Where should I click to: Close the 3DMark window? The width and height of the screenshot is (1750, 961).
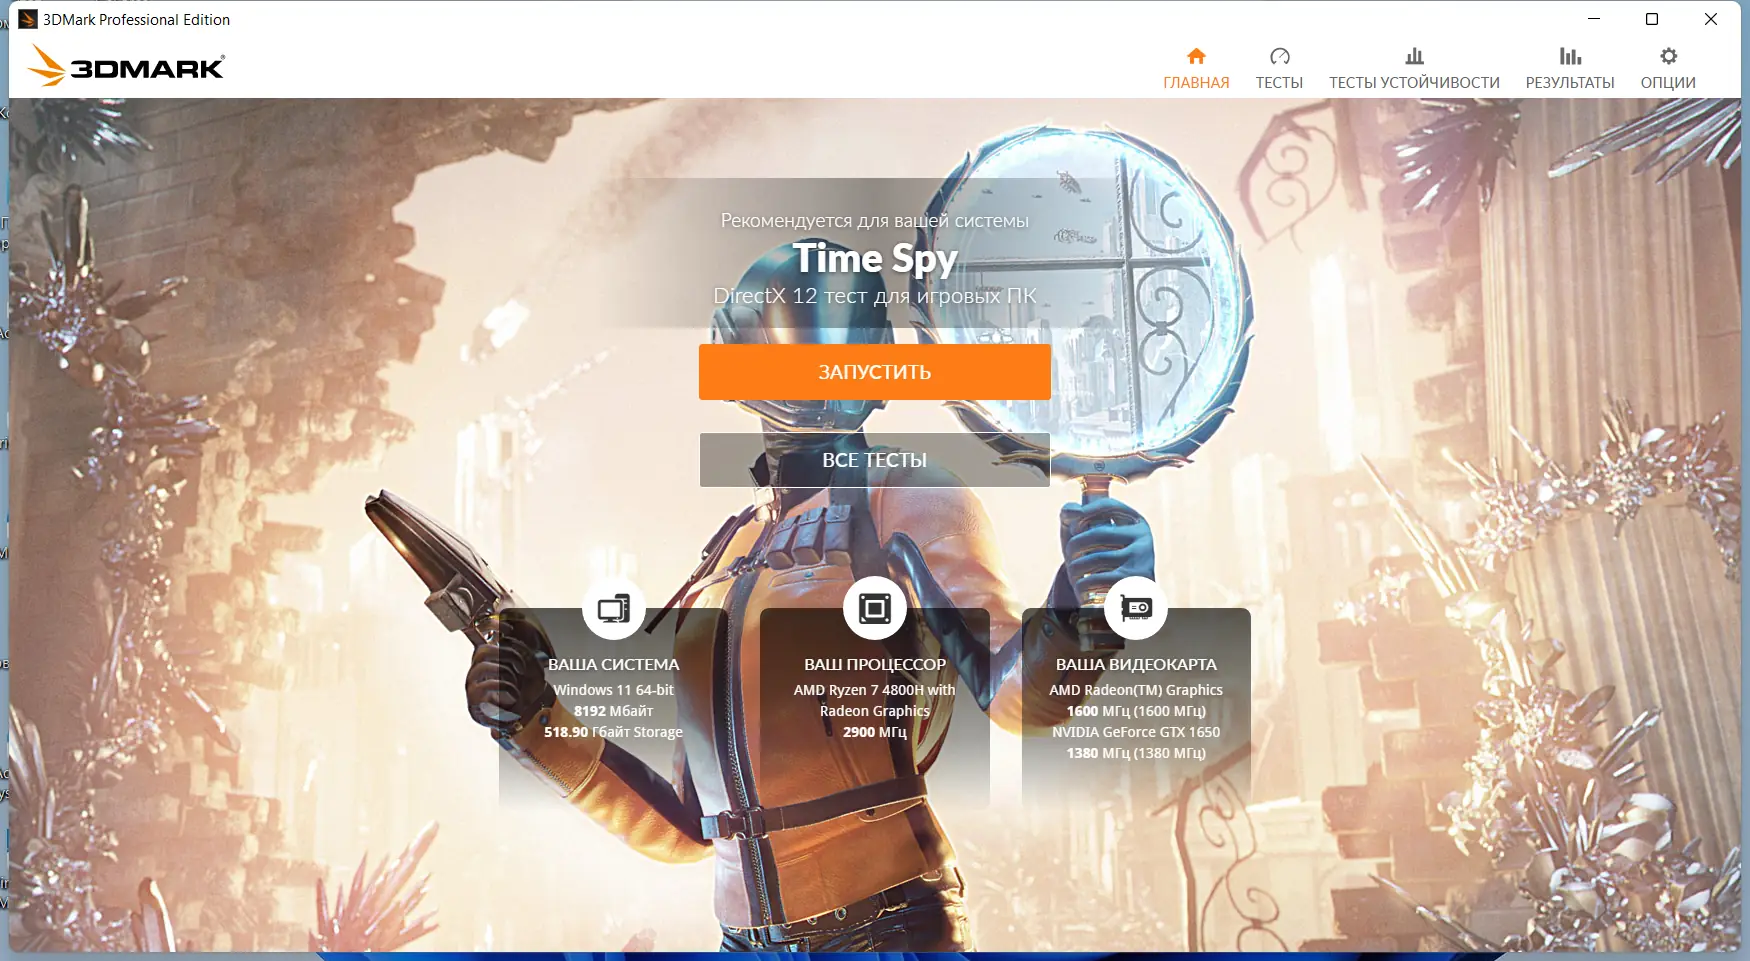click(1711, 19)
